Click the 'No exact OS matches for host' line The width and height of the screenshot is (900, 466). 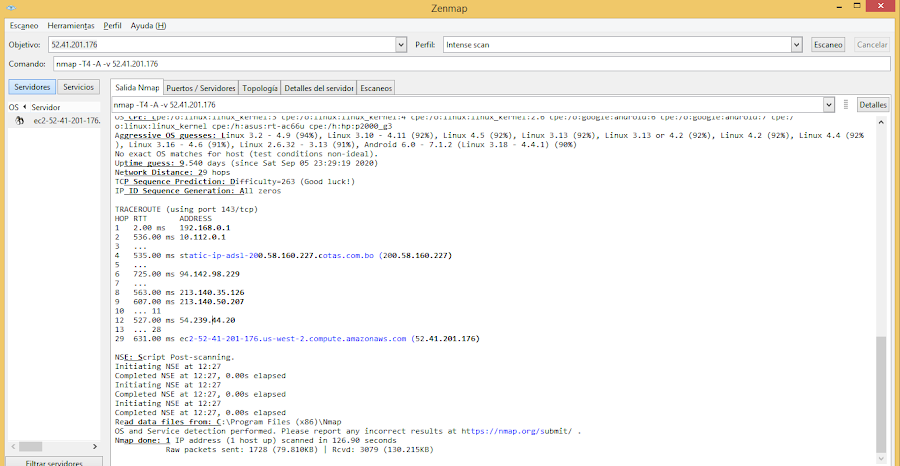point(246,154)
